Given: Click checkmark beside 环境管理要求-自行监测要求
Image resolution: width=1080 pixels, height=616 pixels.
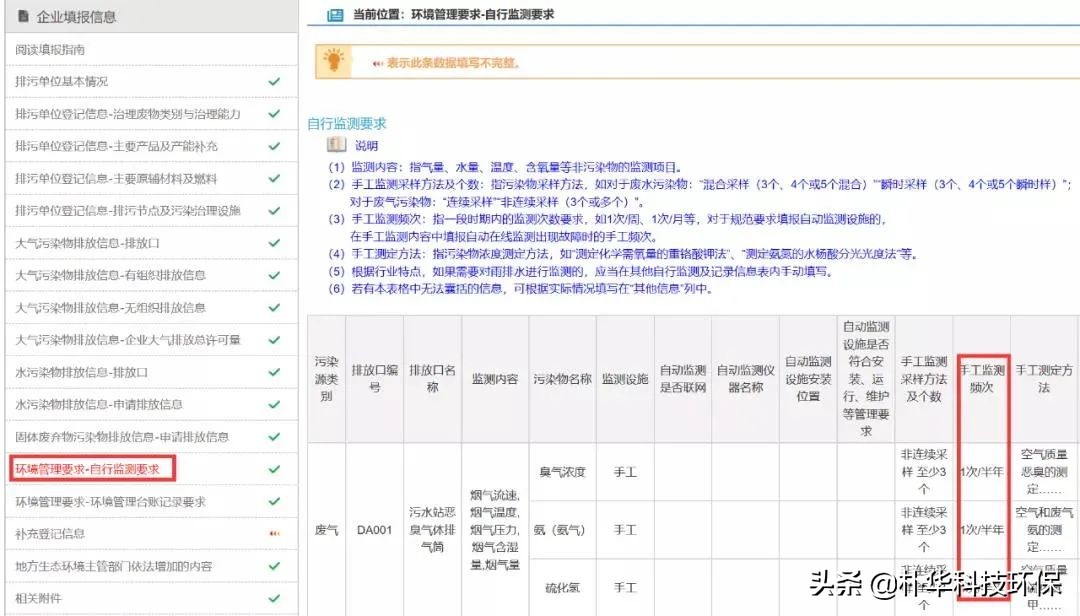Looking at the screenshot, I should [274, 469].
